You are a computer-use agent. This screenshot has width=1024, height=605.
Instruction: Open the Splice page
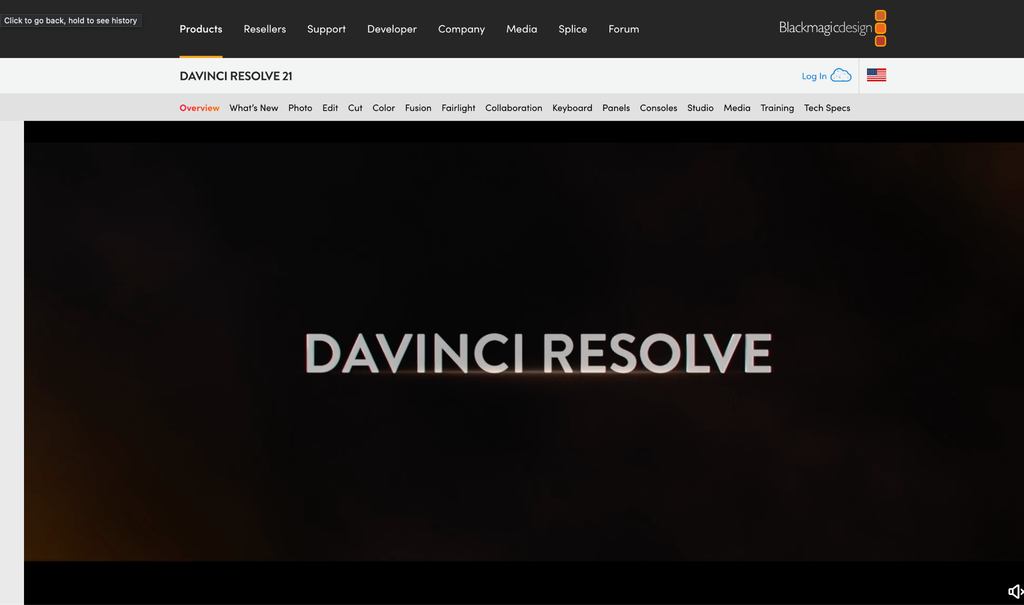(x=573, y=29)
